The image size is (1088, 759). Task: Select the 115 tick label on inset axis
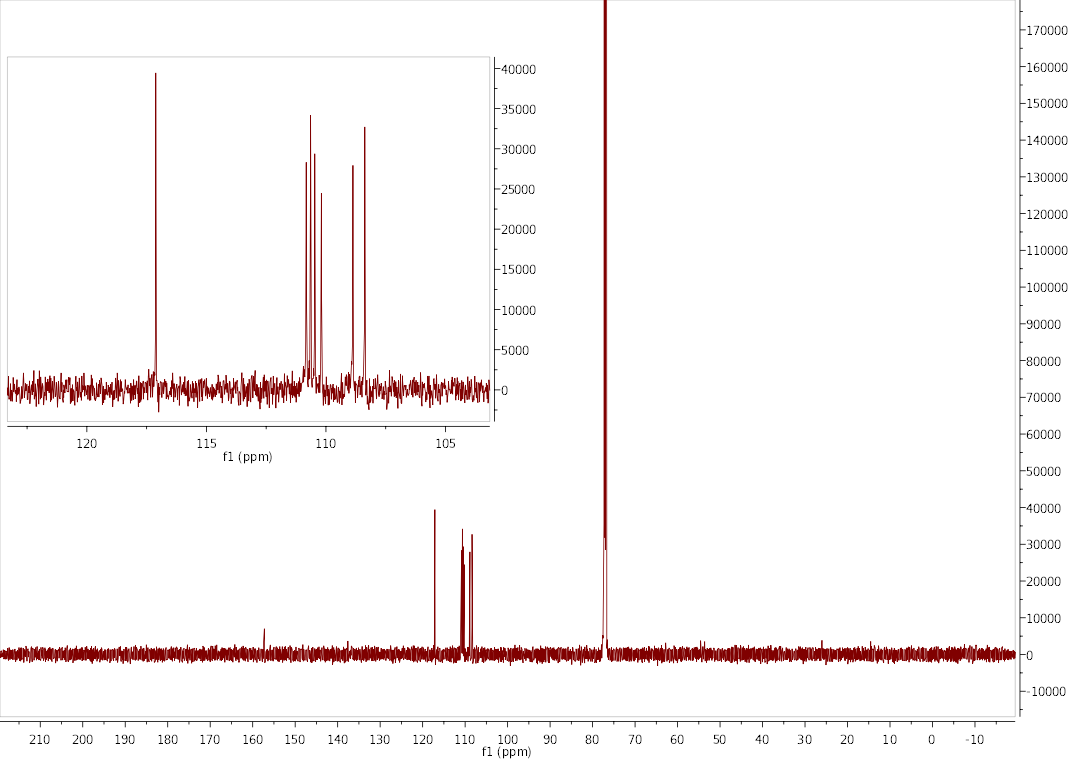coord(206,442)
